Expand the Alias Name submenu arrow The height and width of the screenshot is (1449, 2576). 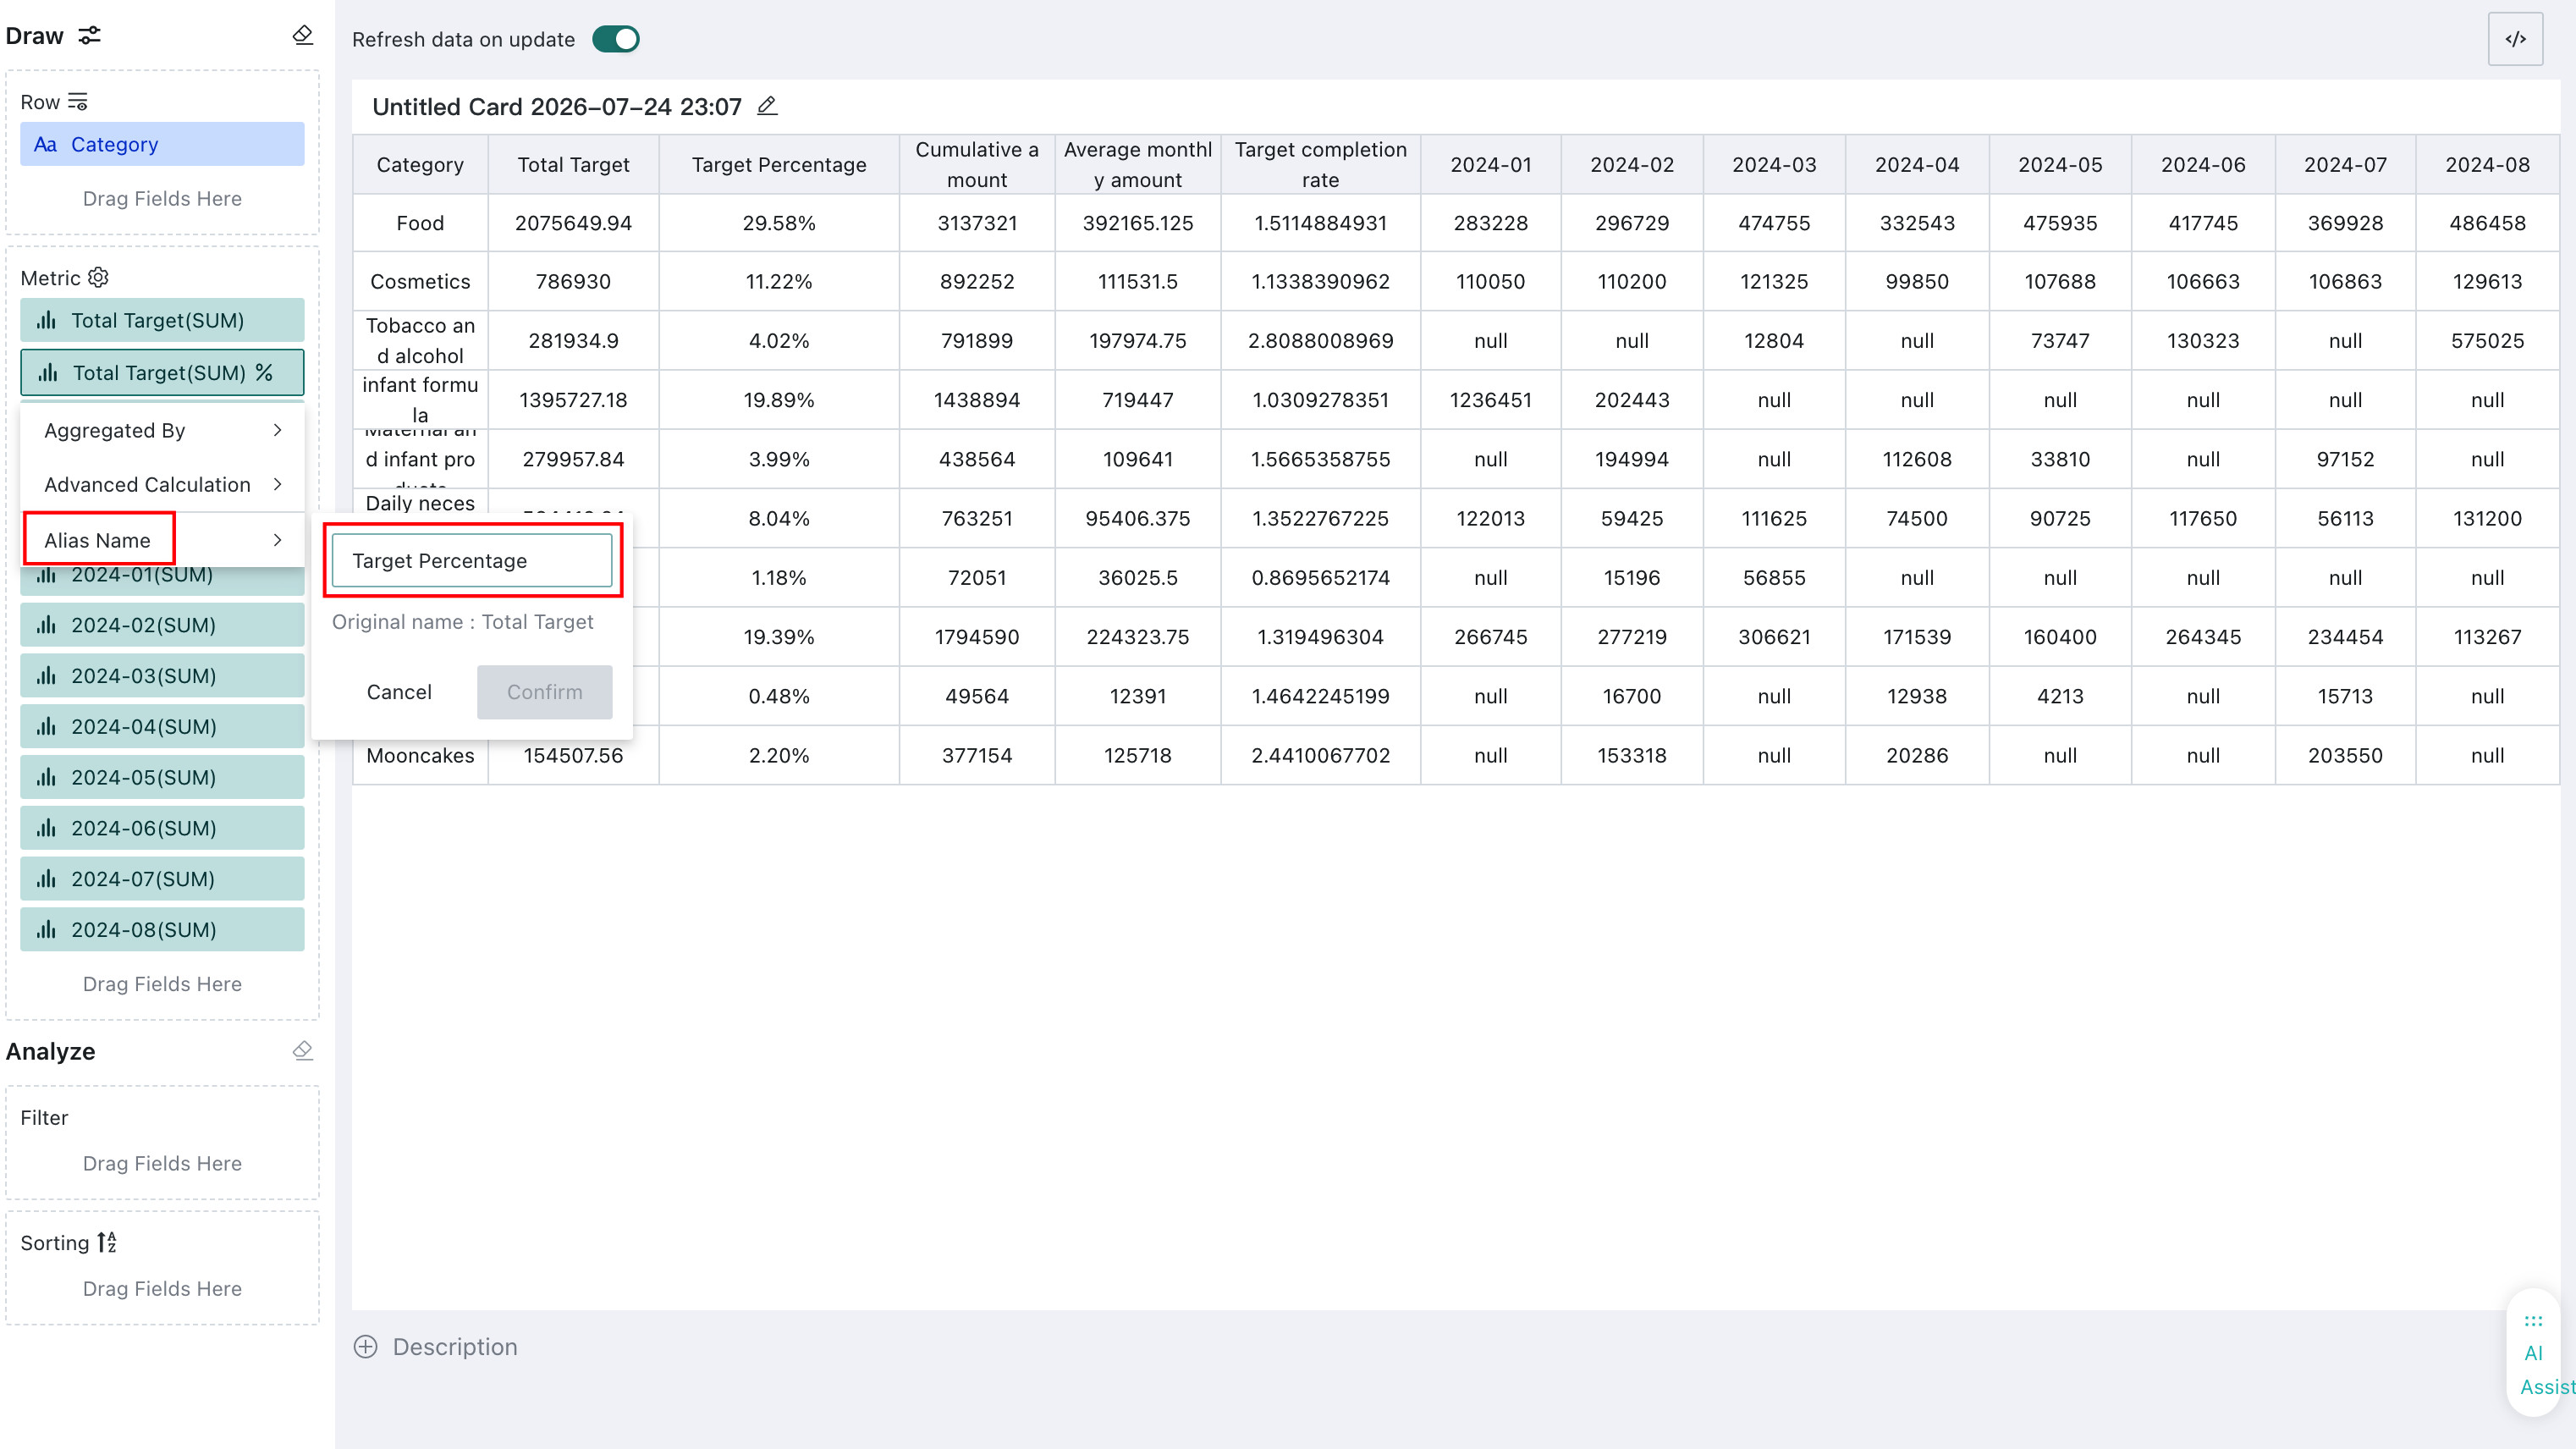277,540
